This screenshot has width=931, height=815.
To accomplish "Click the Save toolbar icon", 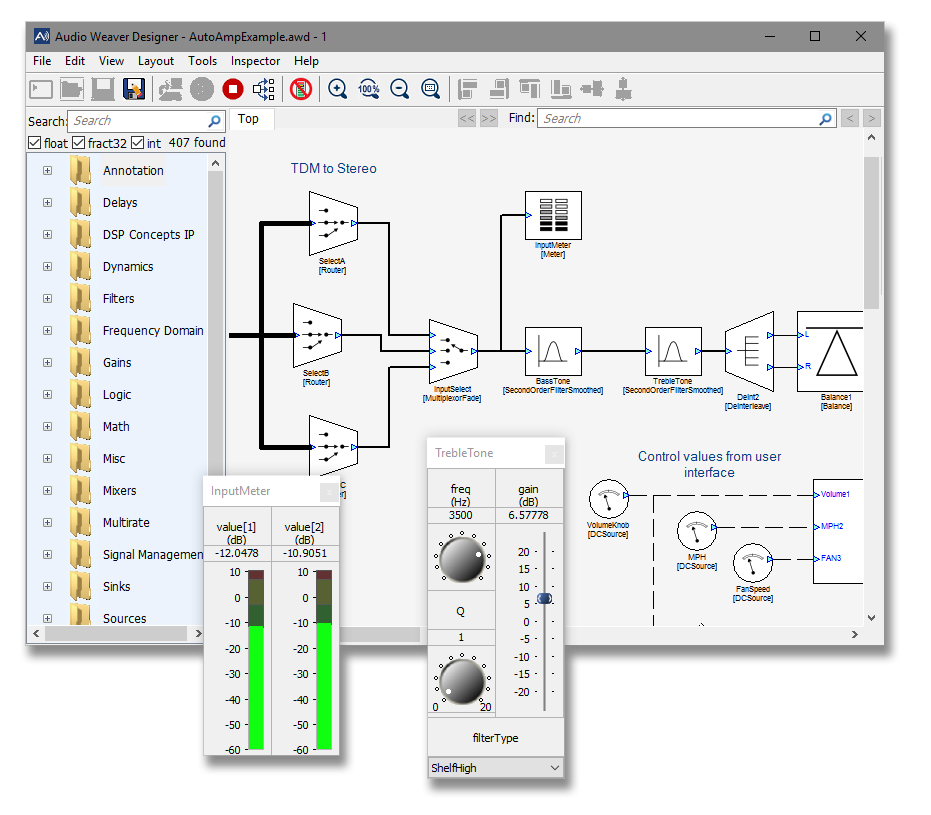I will 103,90.
